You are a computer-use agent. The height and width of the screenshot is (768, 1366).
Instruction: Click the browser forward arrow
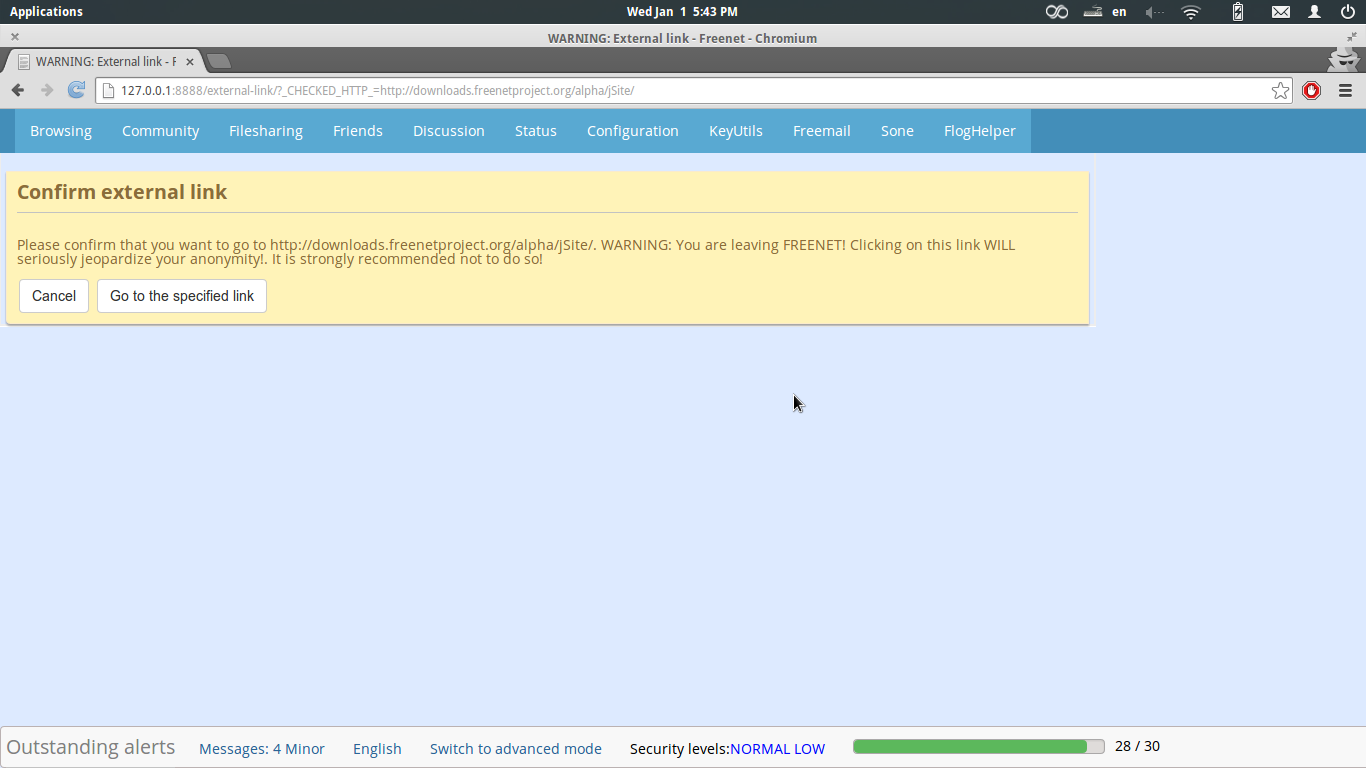tap(46, 90)
